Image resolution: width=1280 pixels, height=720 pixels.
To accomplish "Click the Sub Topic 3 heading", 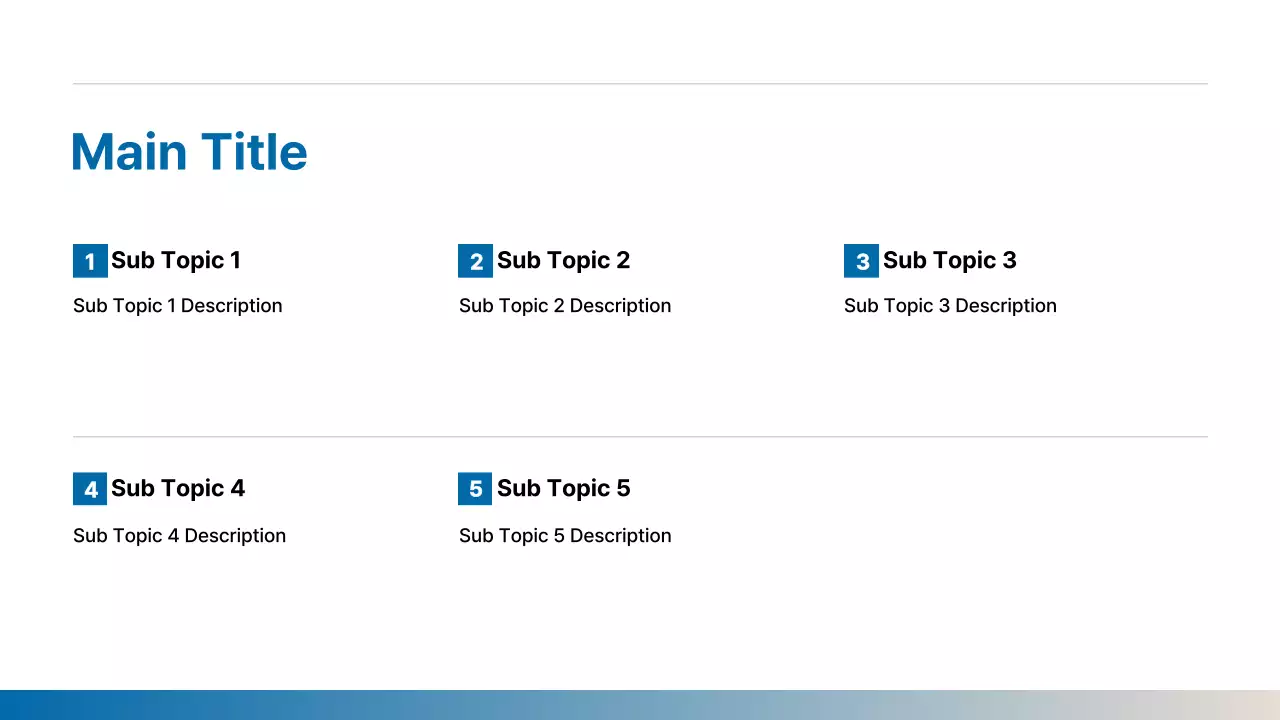I will pos(949,260).
